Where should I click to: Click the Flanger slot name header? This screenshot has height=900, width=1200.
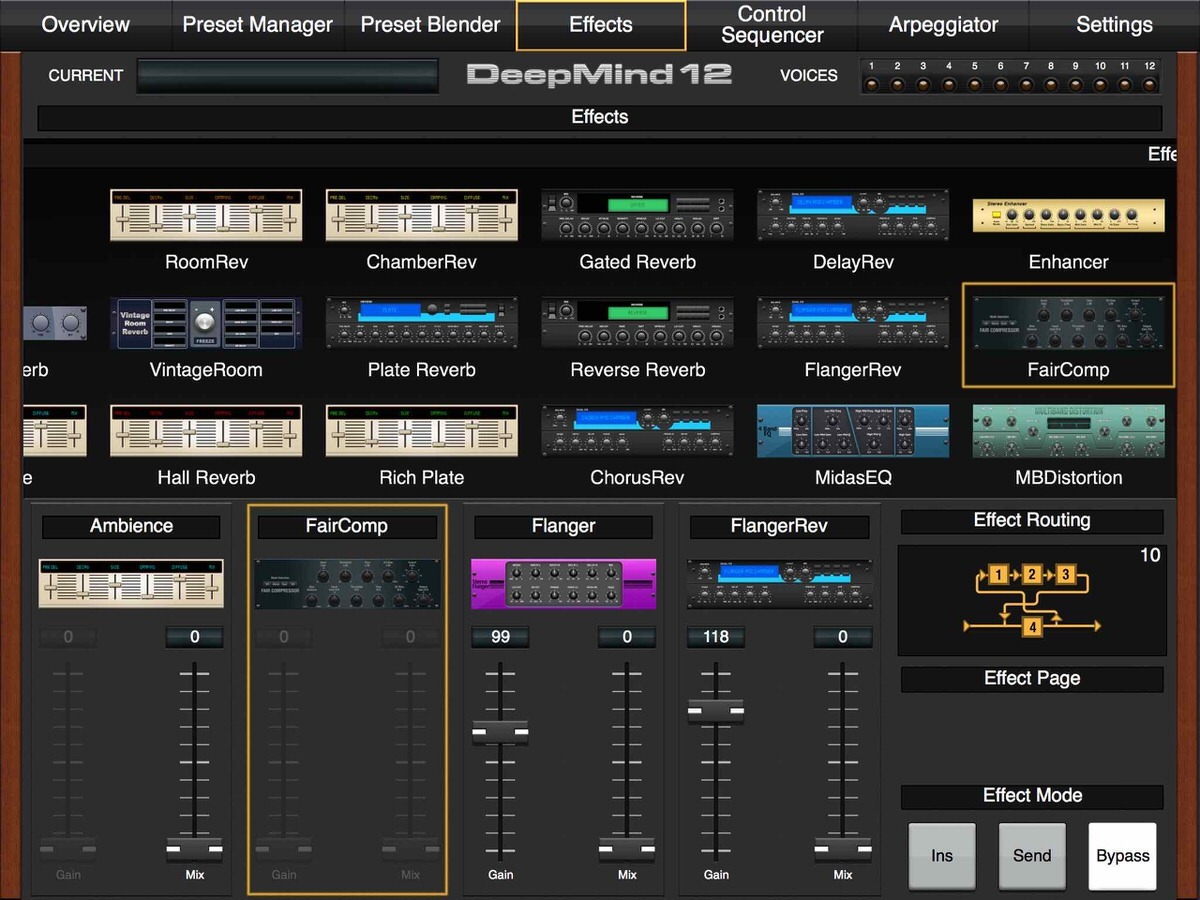tap(564, 526)
